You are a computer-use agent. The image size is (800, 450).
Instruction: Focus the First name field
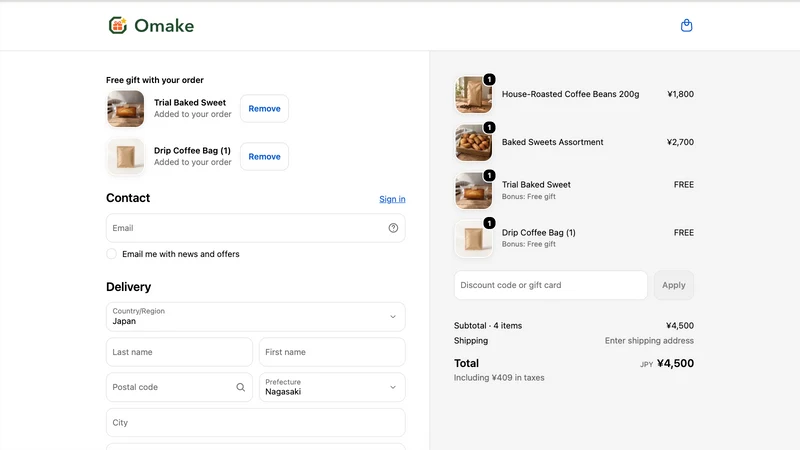pyautogui.click(x=332, y=352)
